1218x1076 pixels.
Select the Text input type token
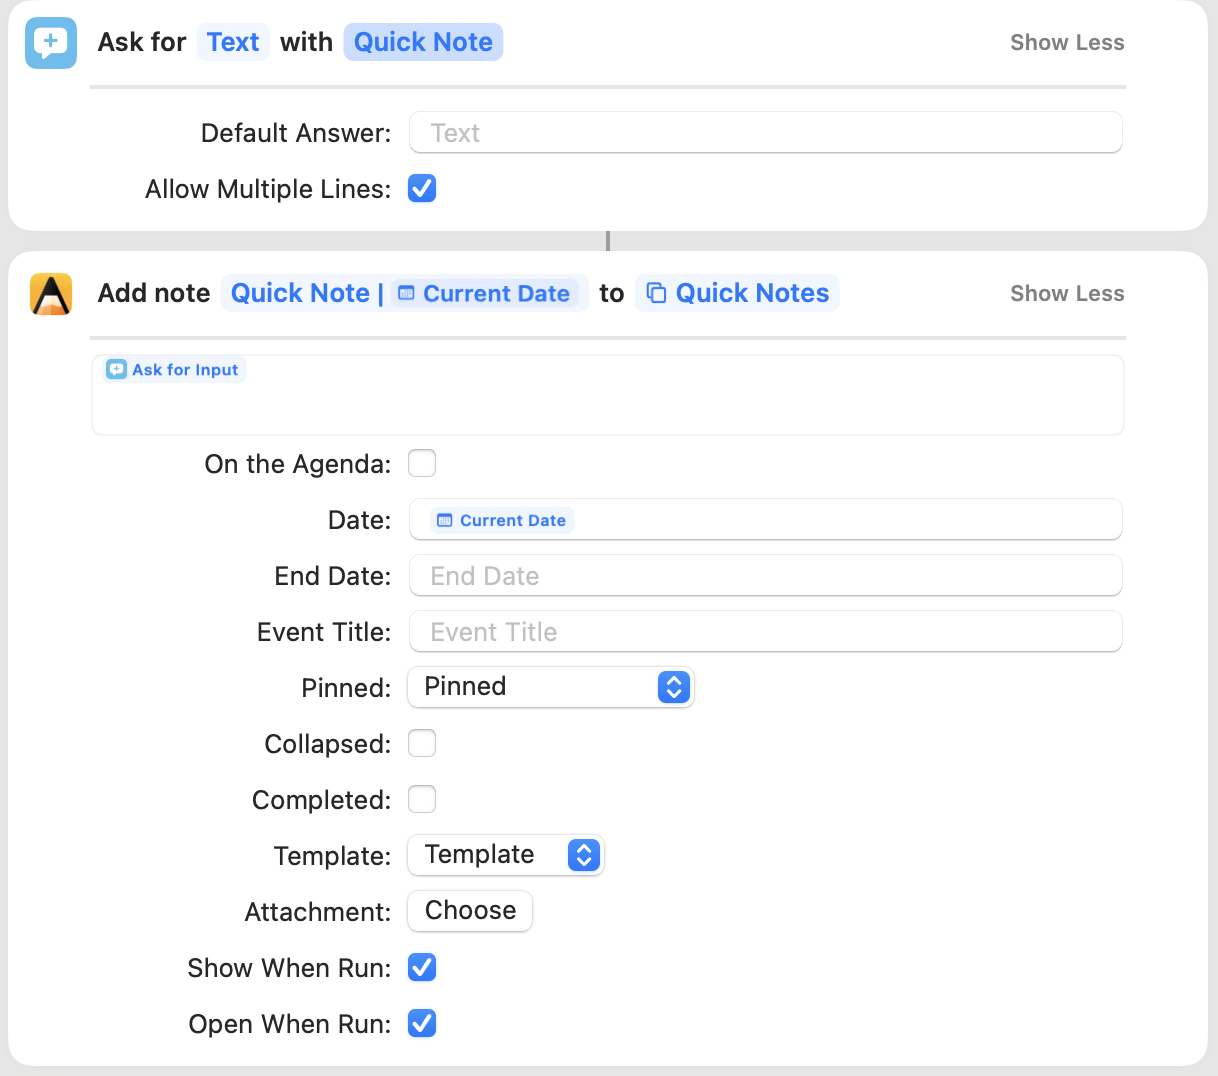[233, 42]
